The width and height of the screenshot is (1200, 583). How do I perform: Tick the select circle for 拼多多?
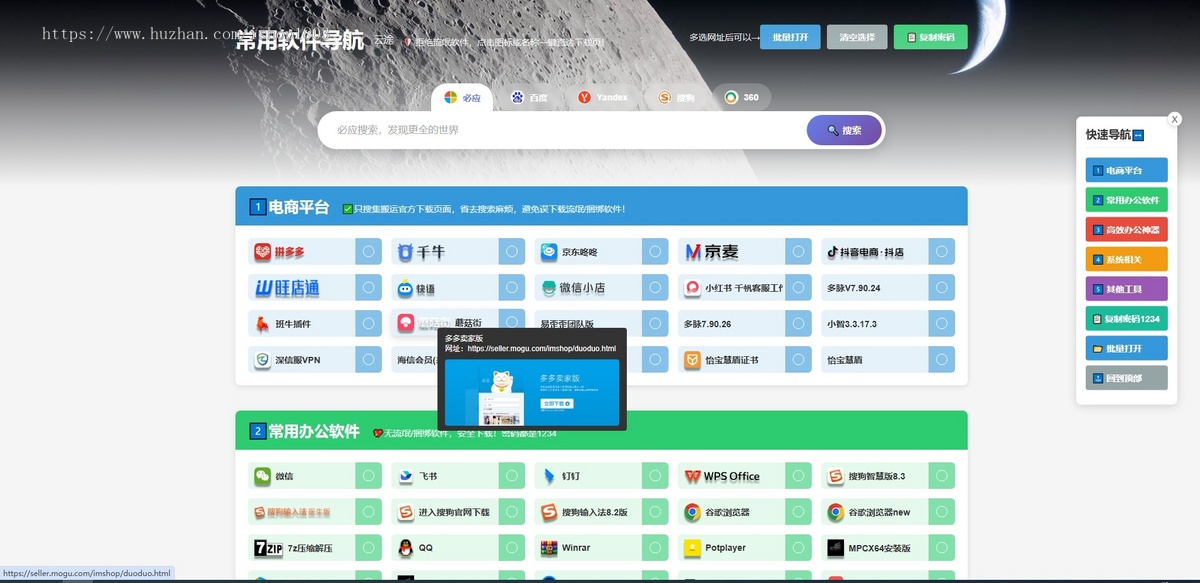click(368, 252)
